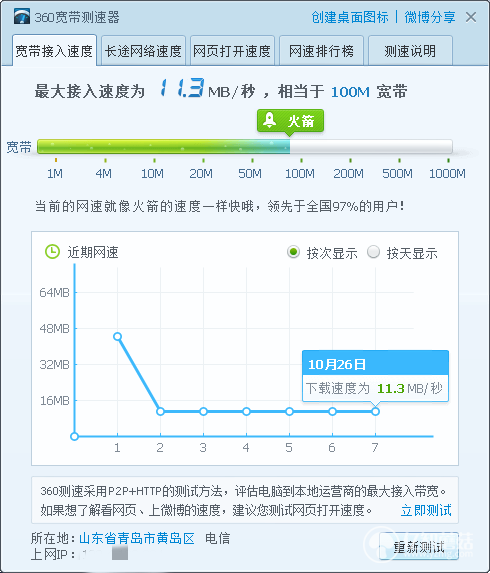Click data point 1 on the speed chart
Image resolution: width=490 pixels, height=573 pixels.
pos(117,337)
